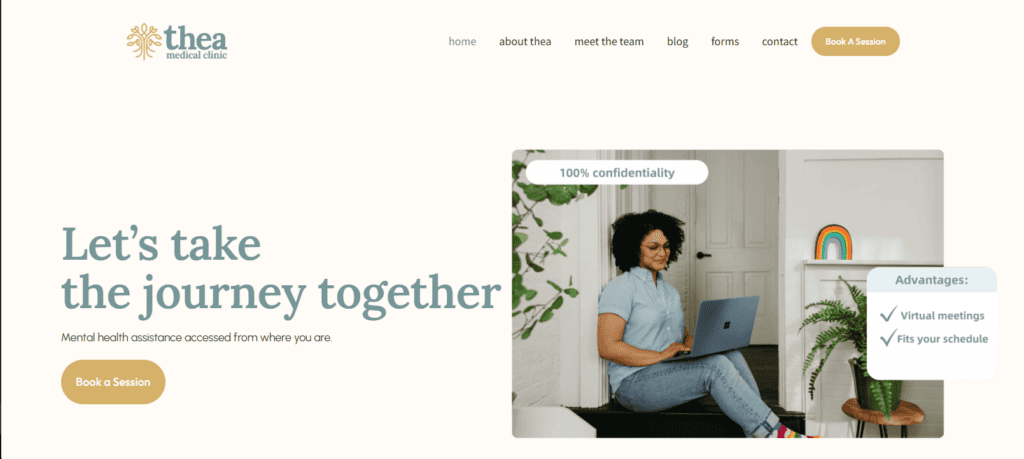Image resolution: width=1024 pixels, height=459 pixels.
Task: Click the Let's take the journey together headline
Action: tap(281, 268)
